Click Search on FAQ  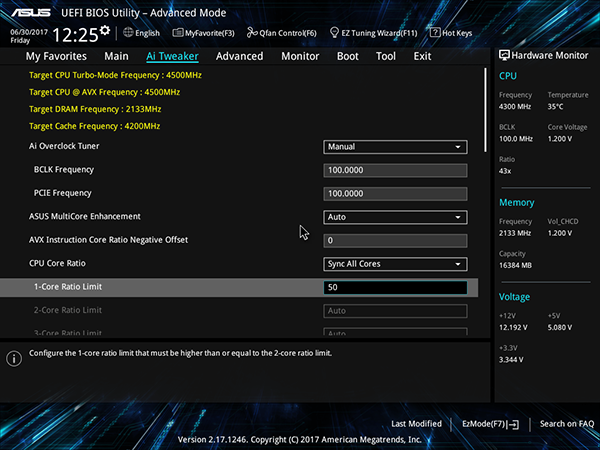(x=567, y=424)
